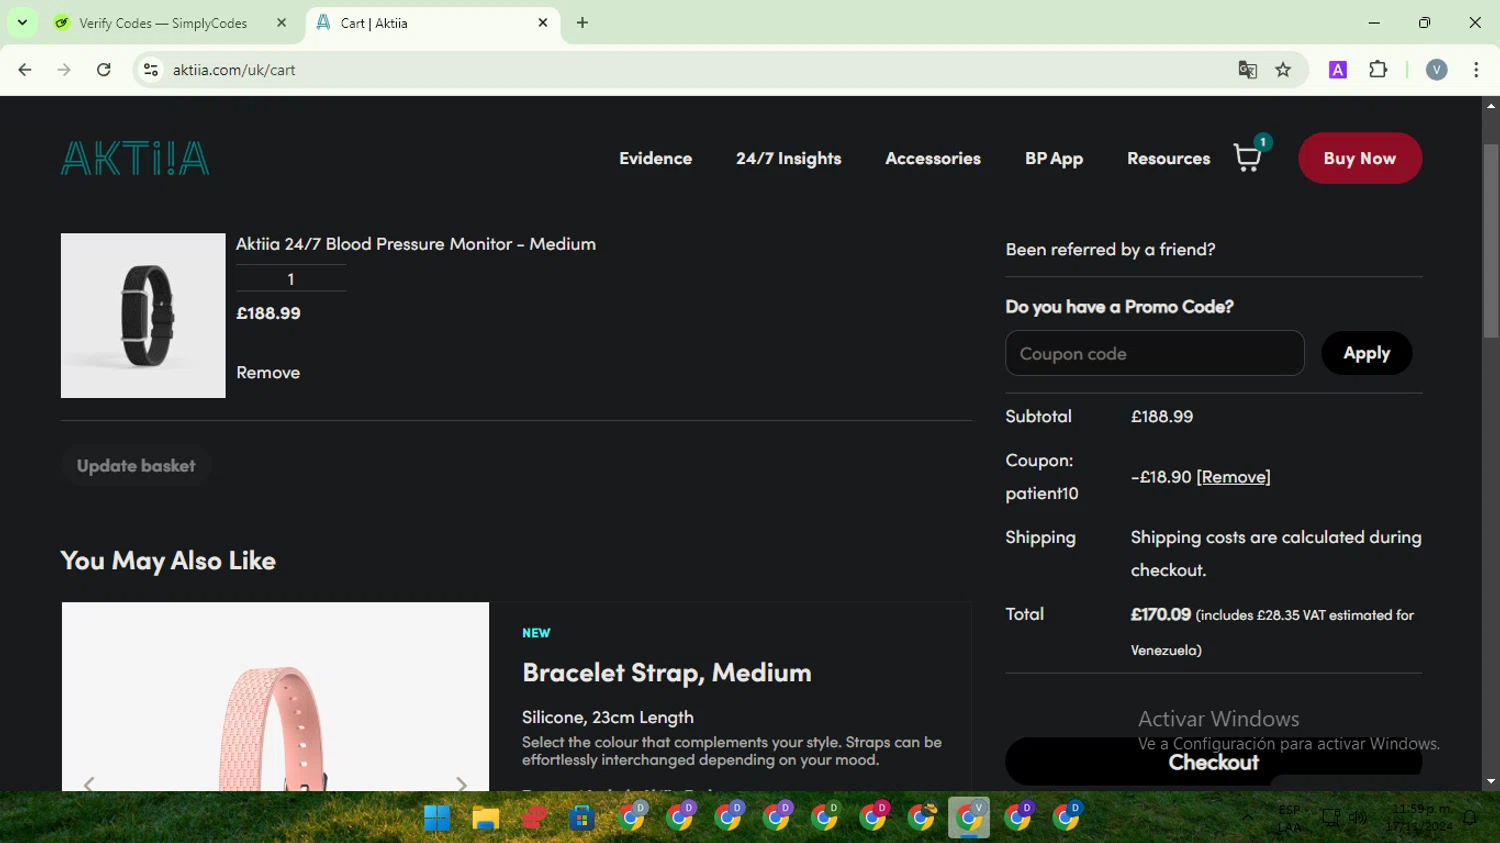
Task: Close the Cart | Aktiia tab
Action: (x=543, y=23)
